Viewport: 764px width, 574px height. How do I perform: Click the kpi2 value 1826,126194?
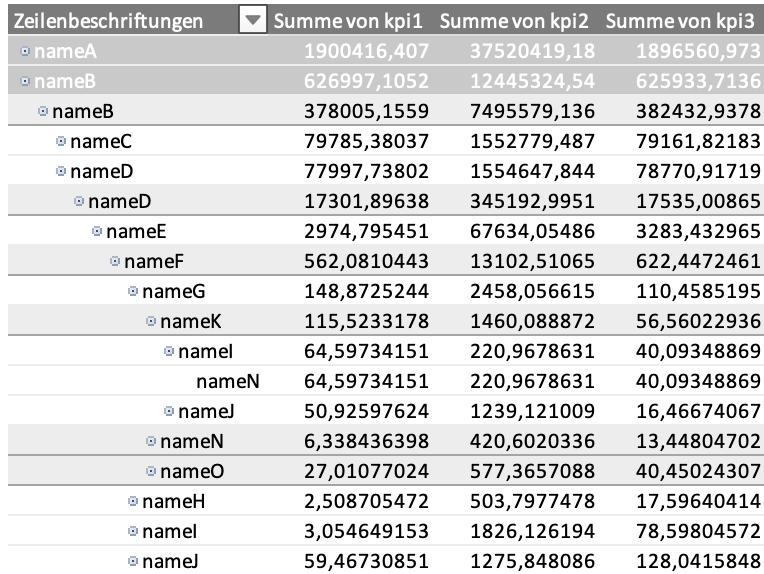point(533,531)
